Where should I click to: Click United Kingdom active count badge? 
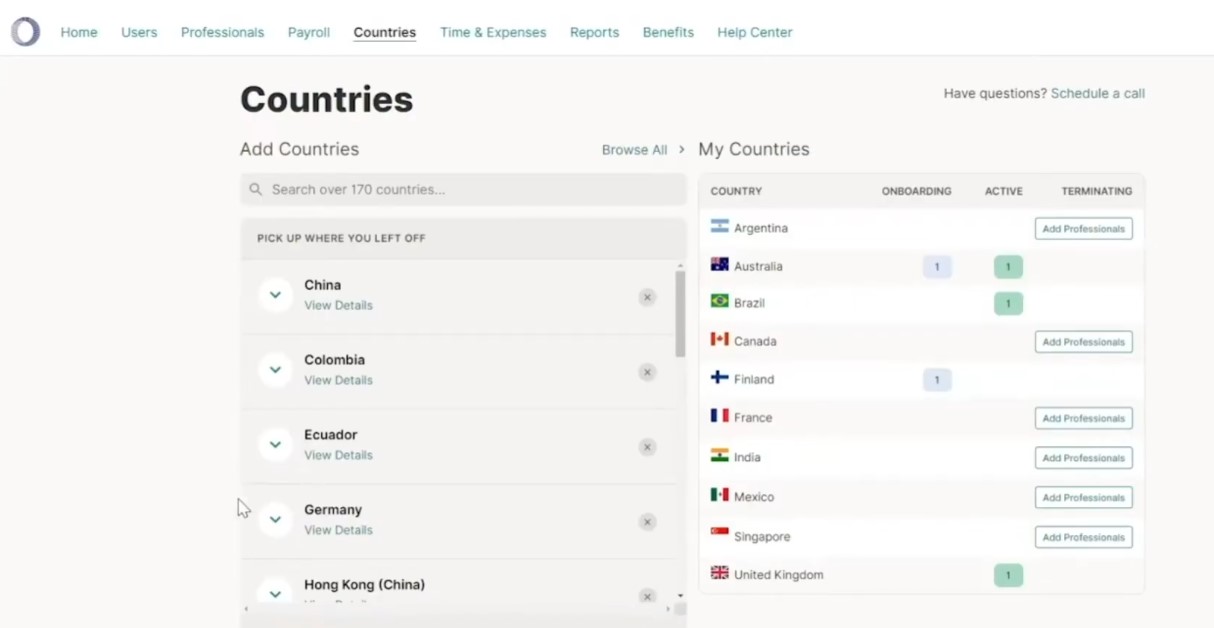(x=1008, y=575)
